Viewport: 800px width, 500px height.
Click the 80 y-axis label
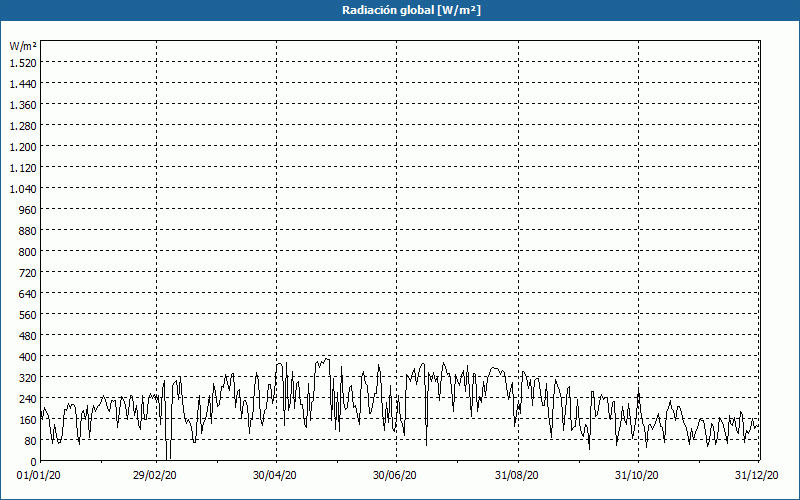[x=31, y=441]
